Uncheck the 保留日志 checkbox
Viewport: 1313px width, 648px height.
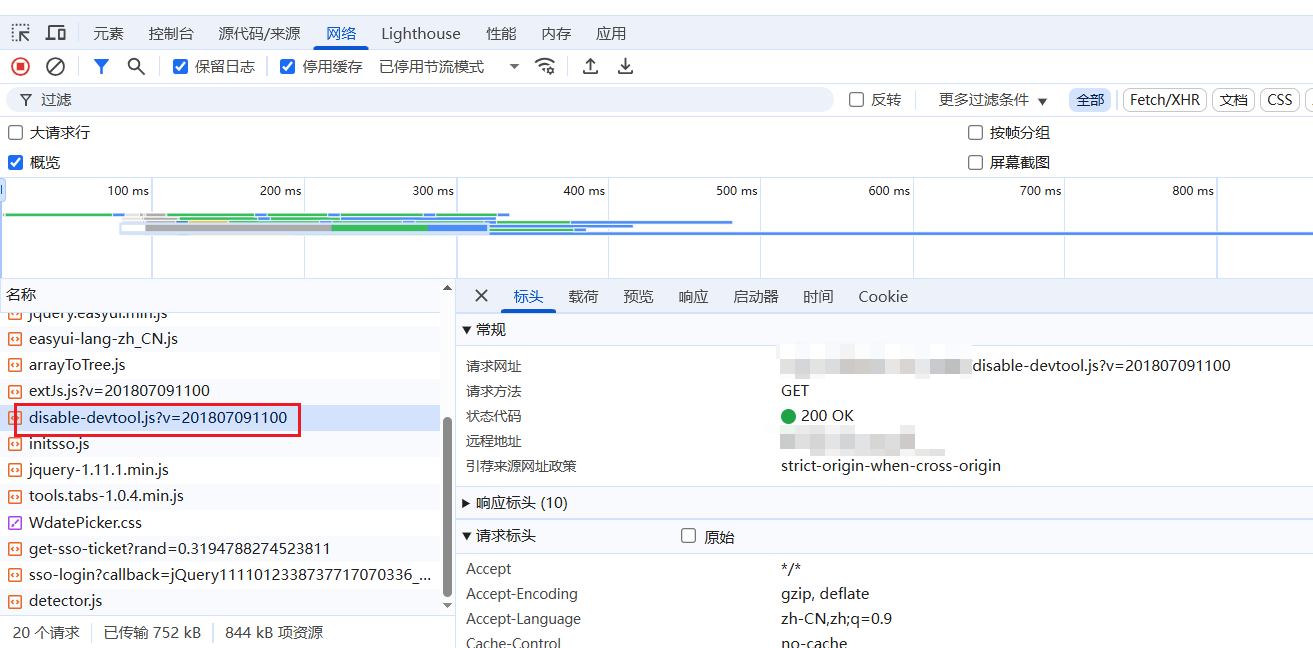(x=181, y=67)
